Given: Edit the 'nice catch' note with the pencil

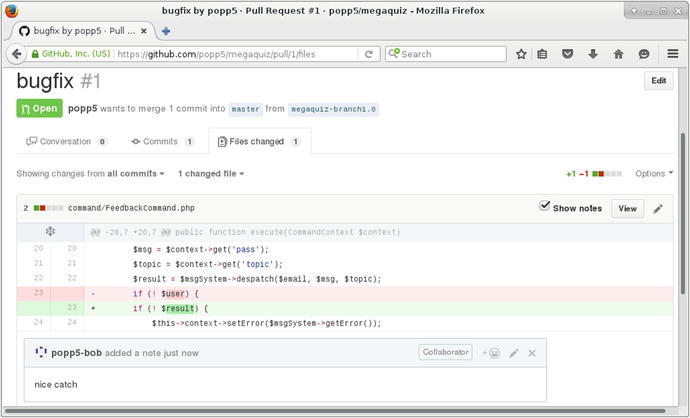Looking at the screenshot, I should pos(514,353).
